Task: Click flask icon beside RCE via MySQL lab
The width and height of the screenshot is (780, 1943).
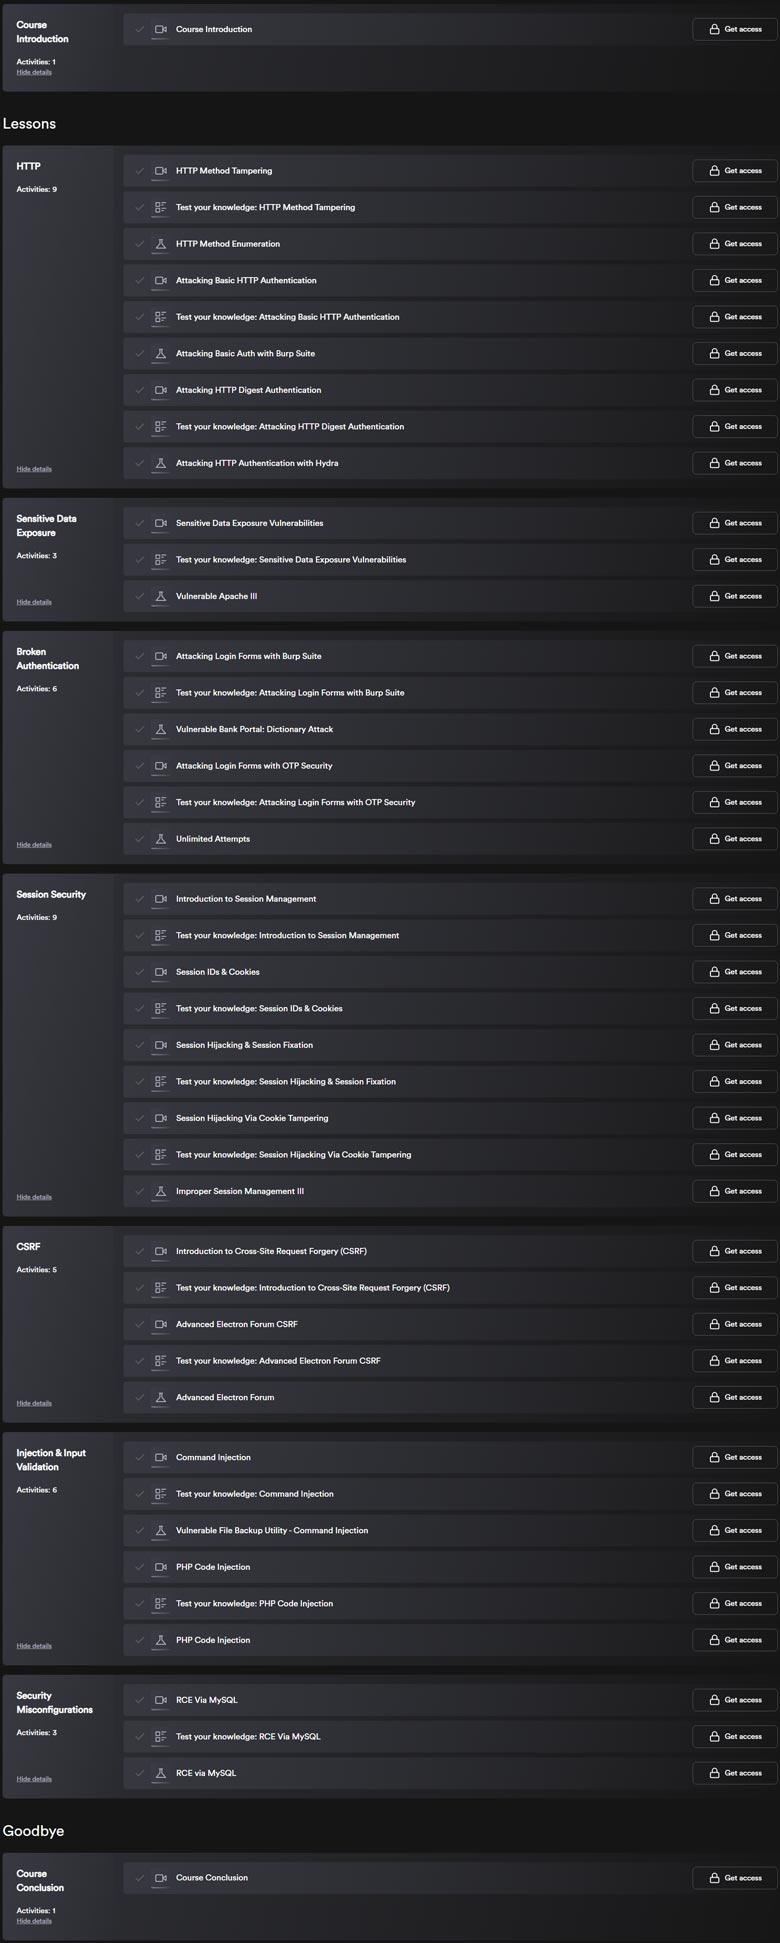Action: click(x=160, y=1773)
